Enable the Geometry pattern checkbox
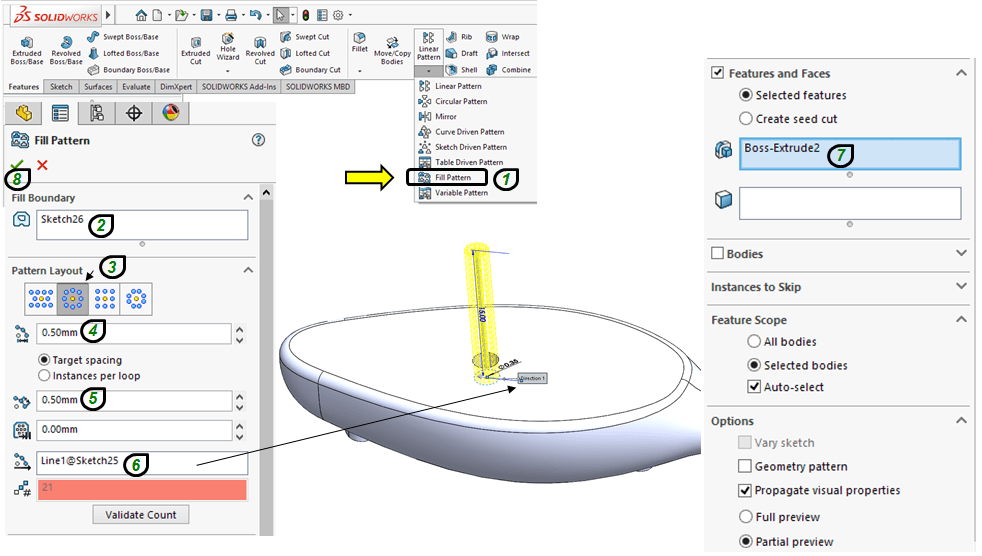Screen dimensions: 982x556 tap(745, 466)
